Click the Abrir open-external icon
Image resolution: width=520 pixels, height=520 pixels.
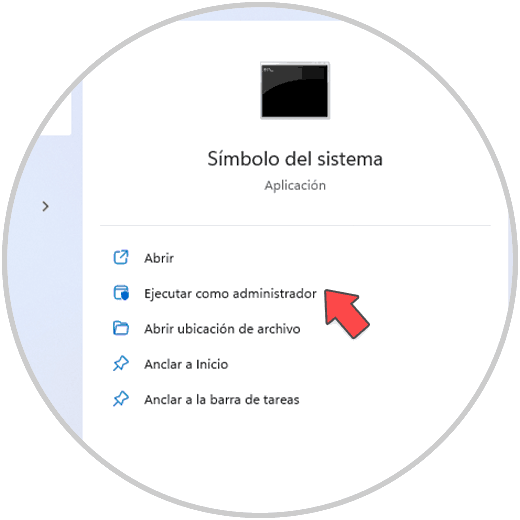click(121, 257)
